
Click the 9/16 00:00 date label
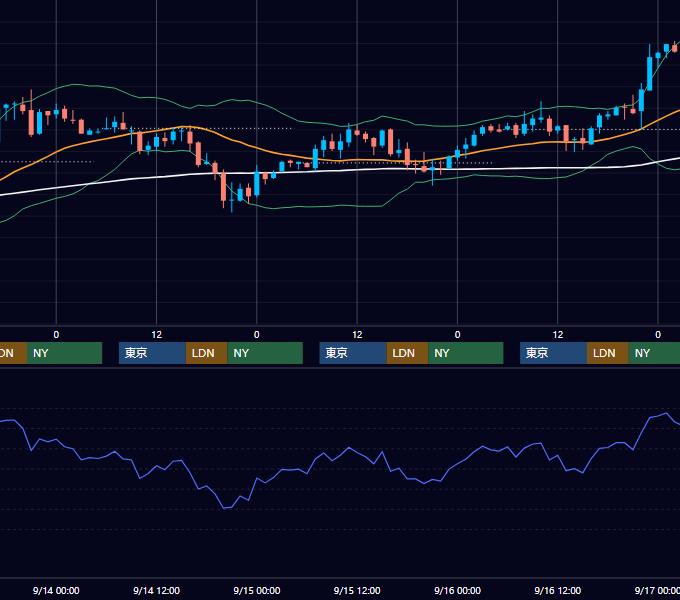click(x=458, y=590)
